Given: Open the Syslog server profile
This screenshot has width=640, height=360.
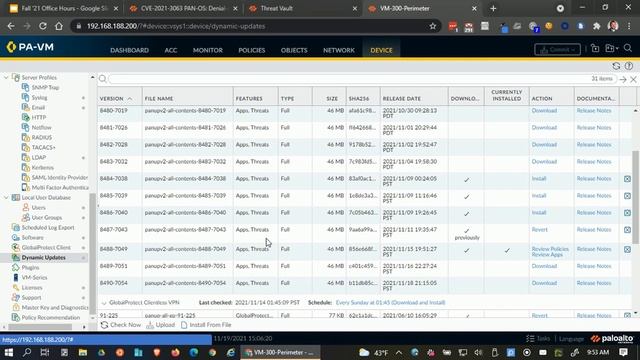Looking at the screenshot, I should point(39,98).
